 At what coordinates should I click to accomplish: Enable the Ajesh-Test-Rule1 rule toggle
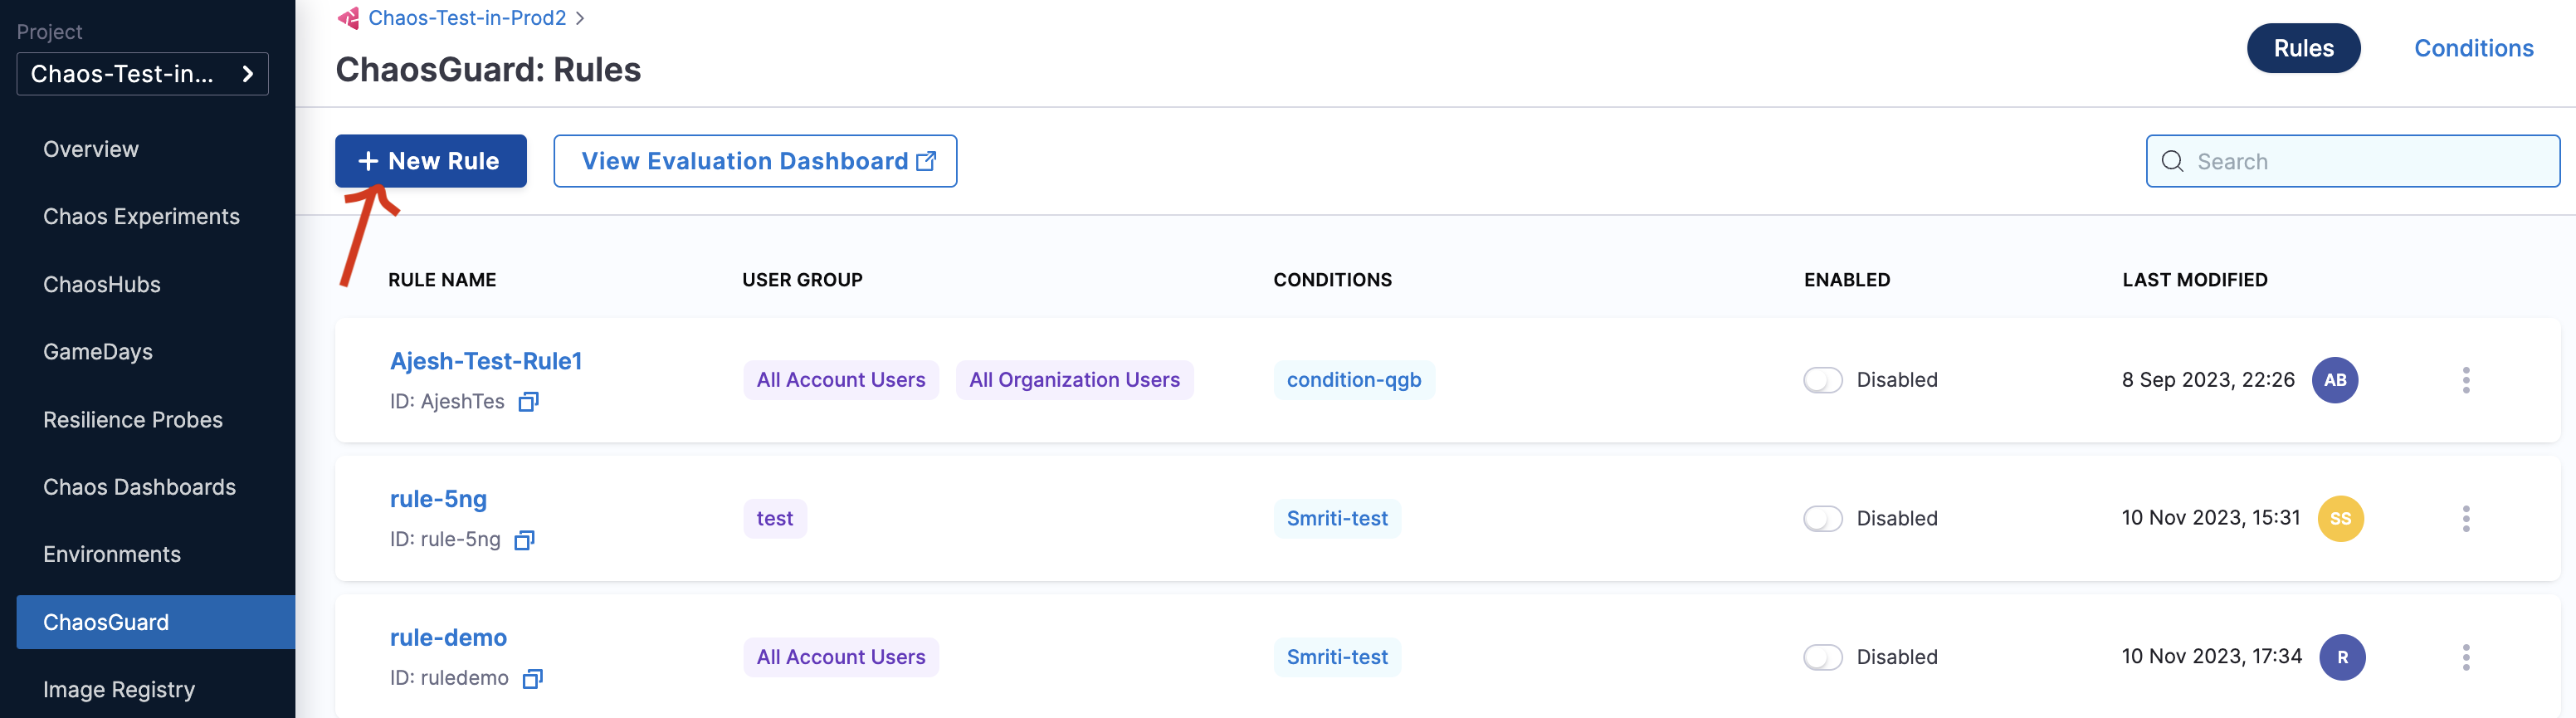tap(1822, 380)
